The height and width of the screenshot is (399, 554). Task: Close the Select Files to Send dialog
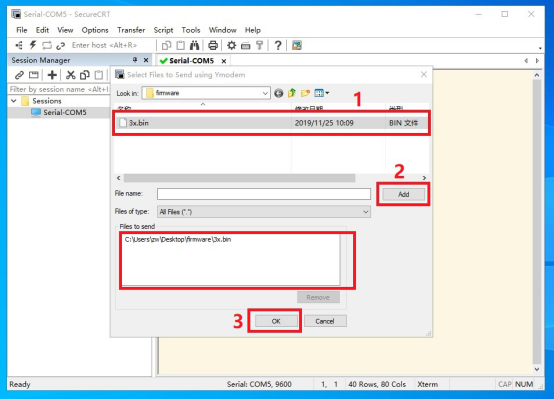pos(424,75)
